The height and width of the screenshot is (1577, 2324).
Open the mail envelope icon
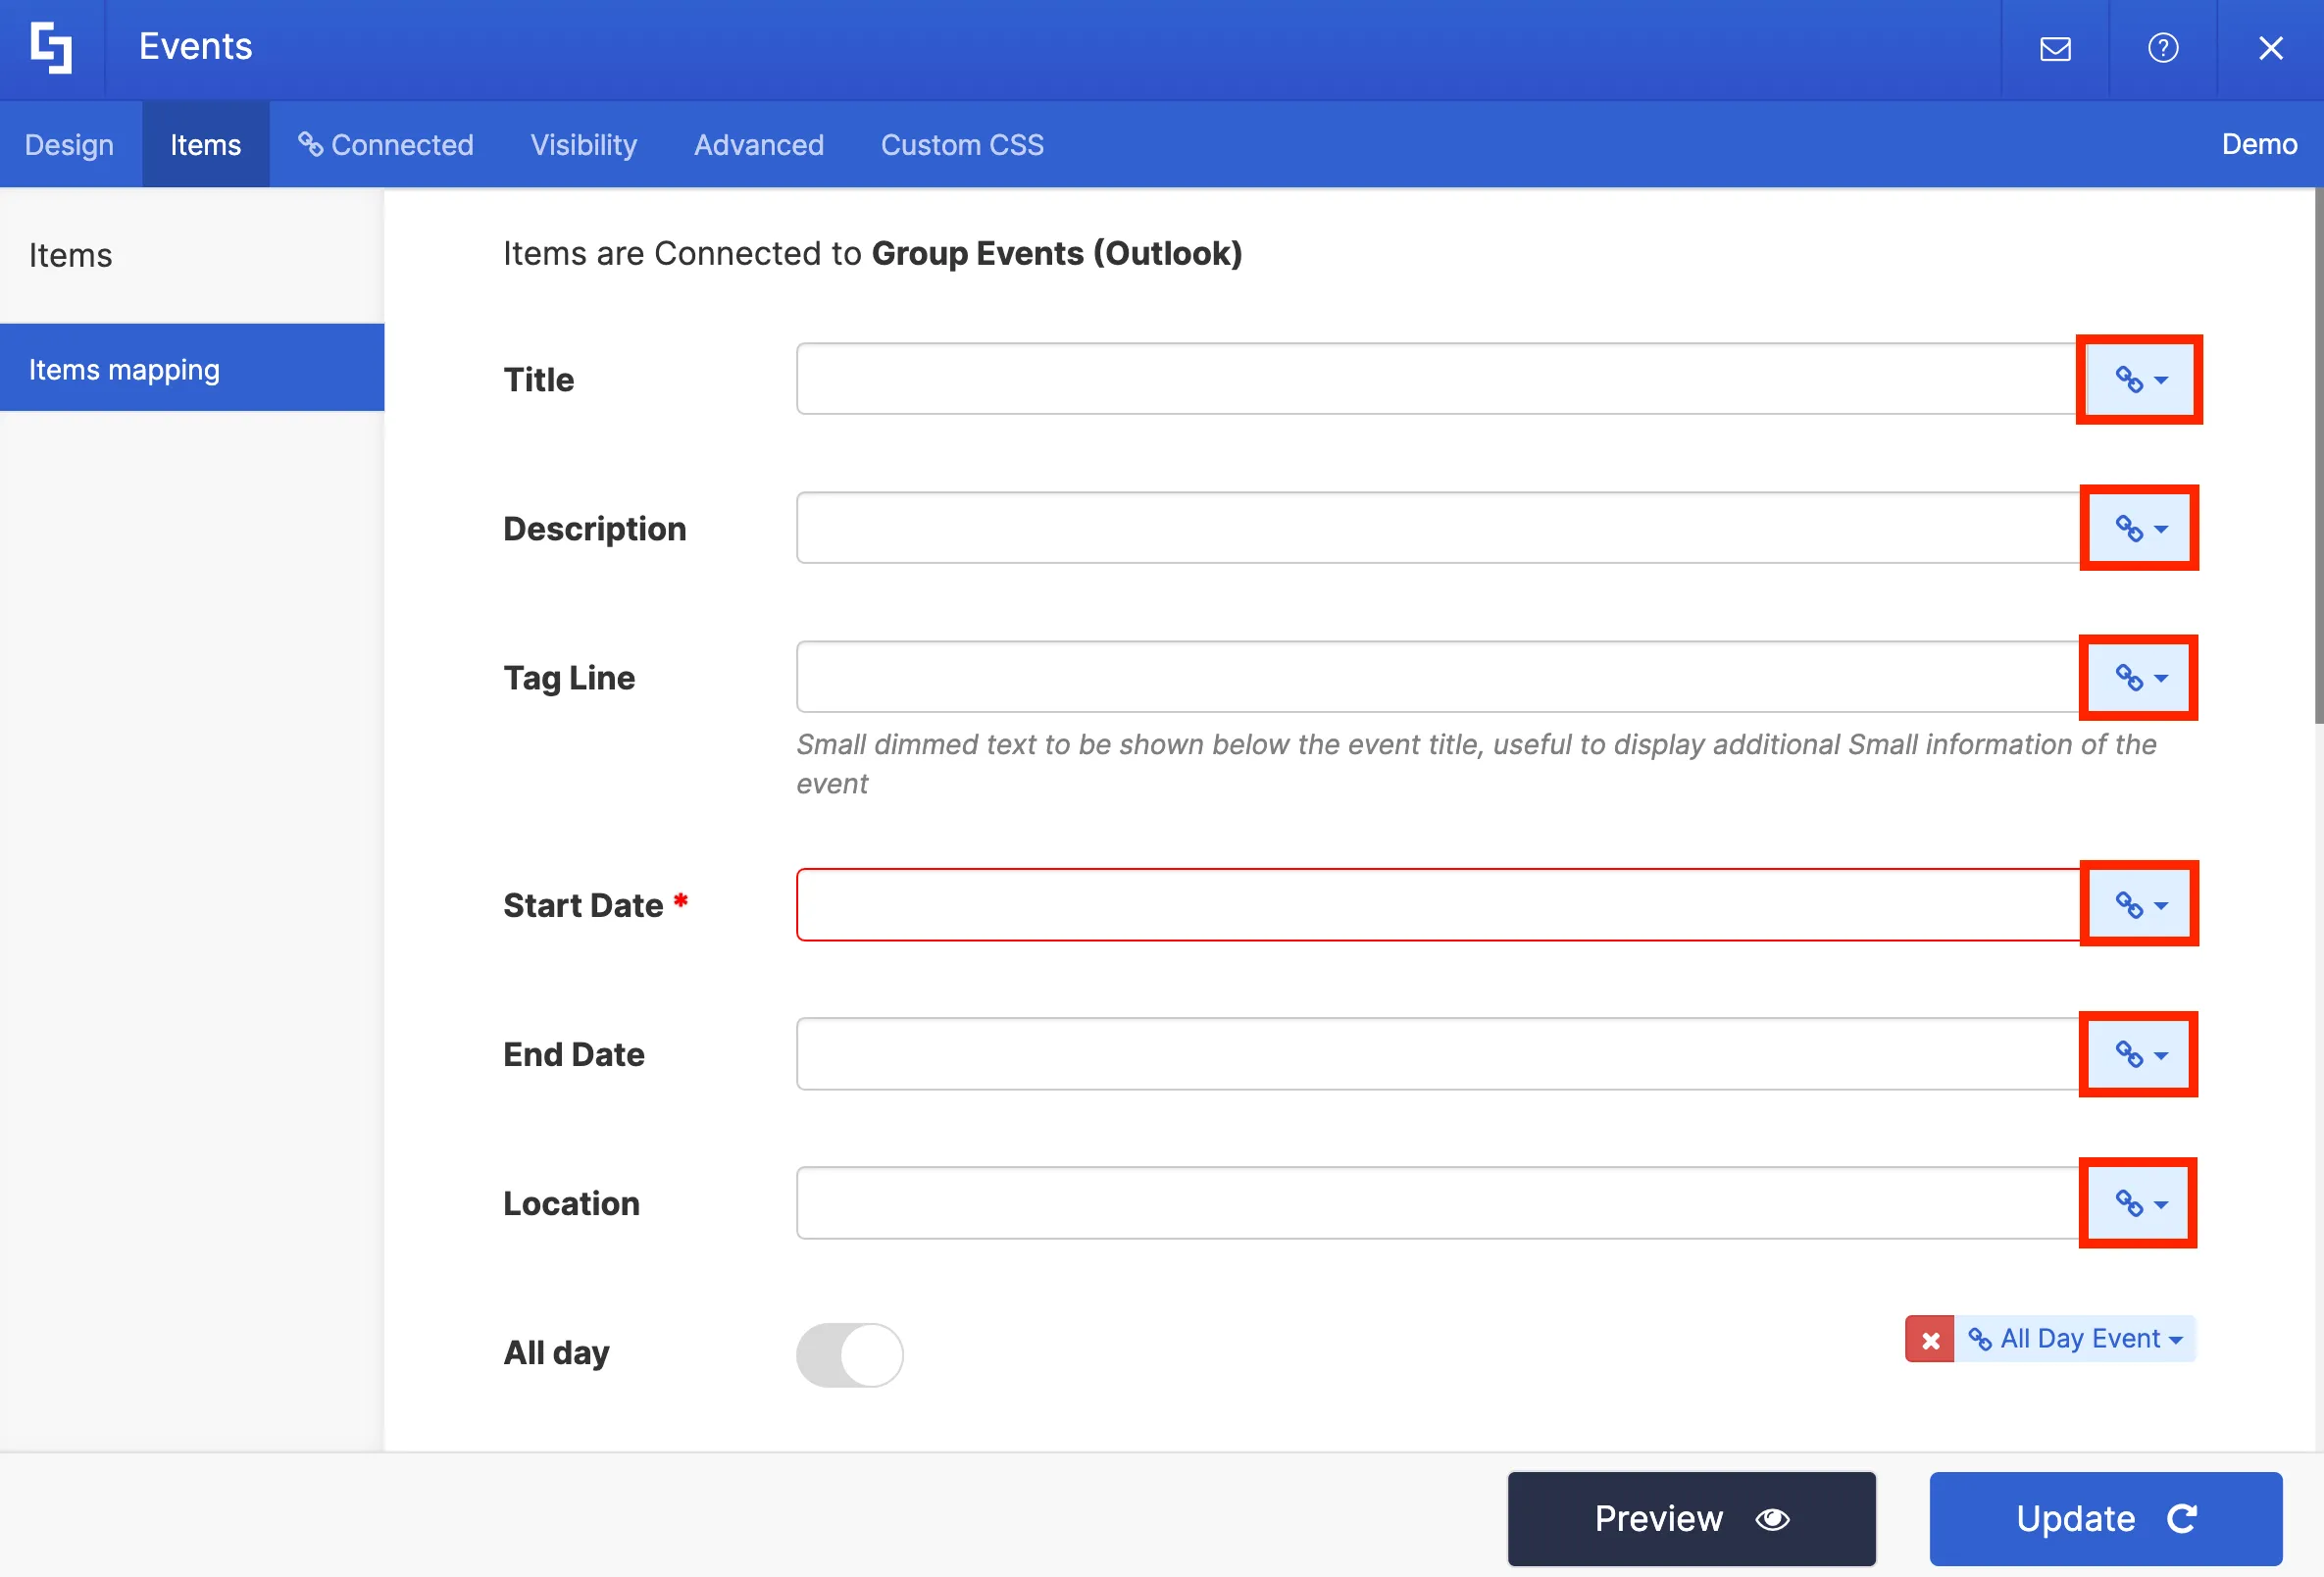tap(2055, 48)
